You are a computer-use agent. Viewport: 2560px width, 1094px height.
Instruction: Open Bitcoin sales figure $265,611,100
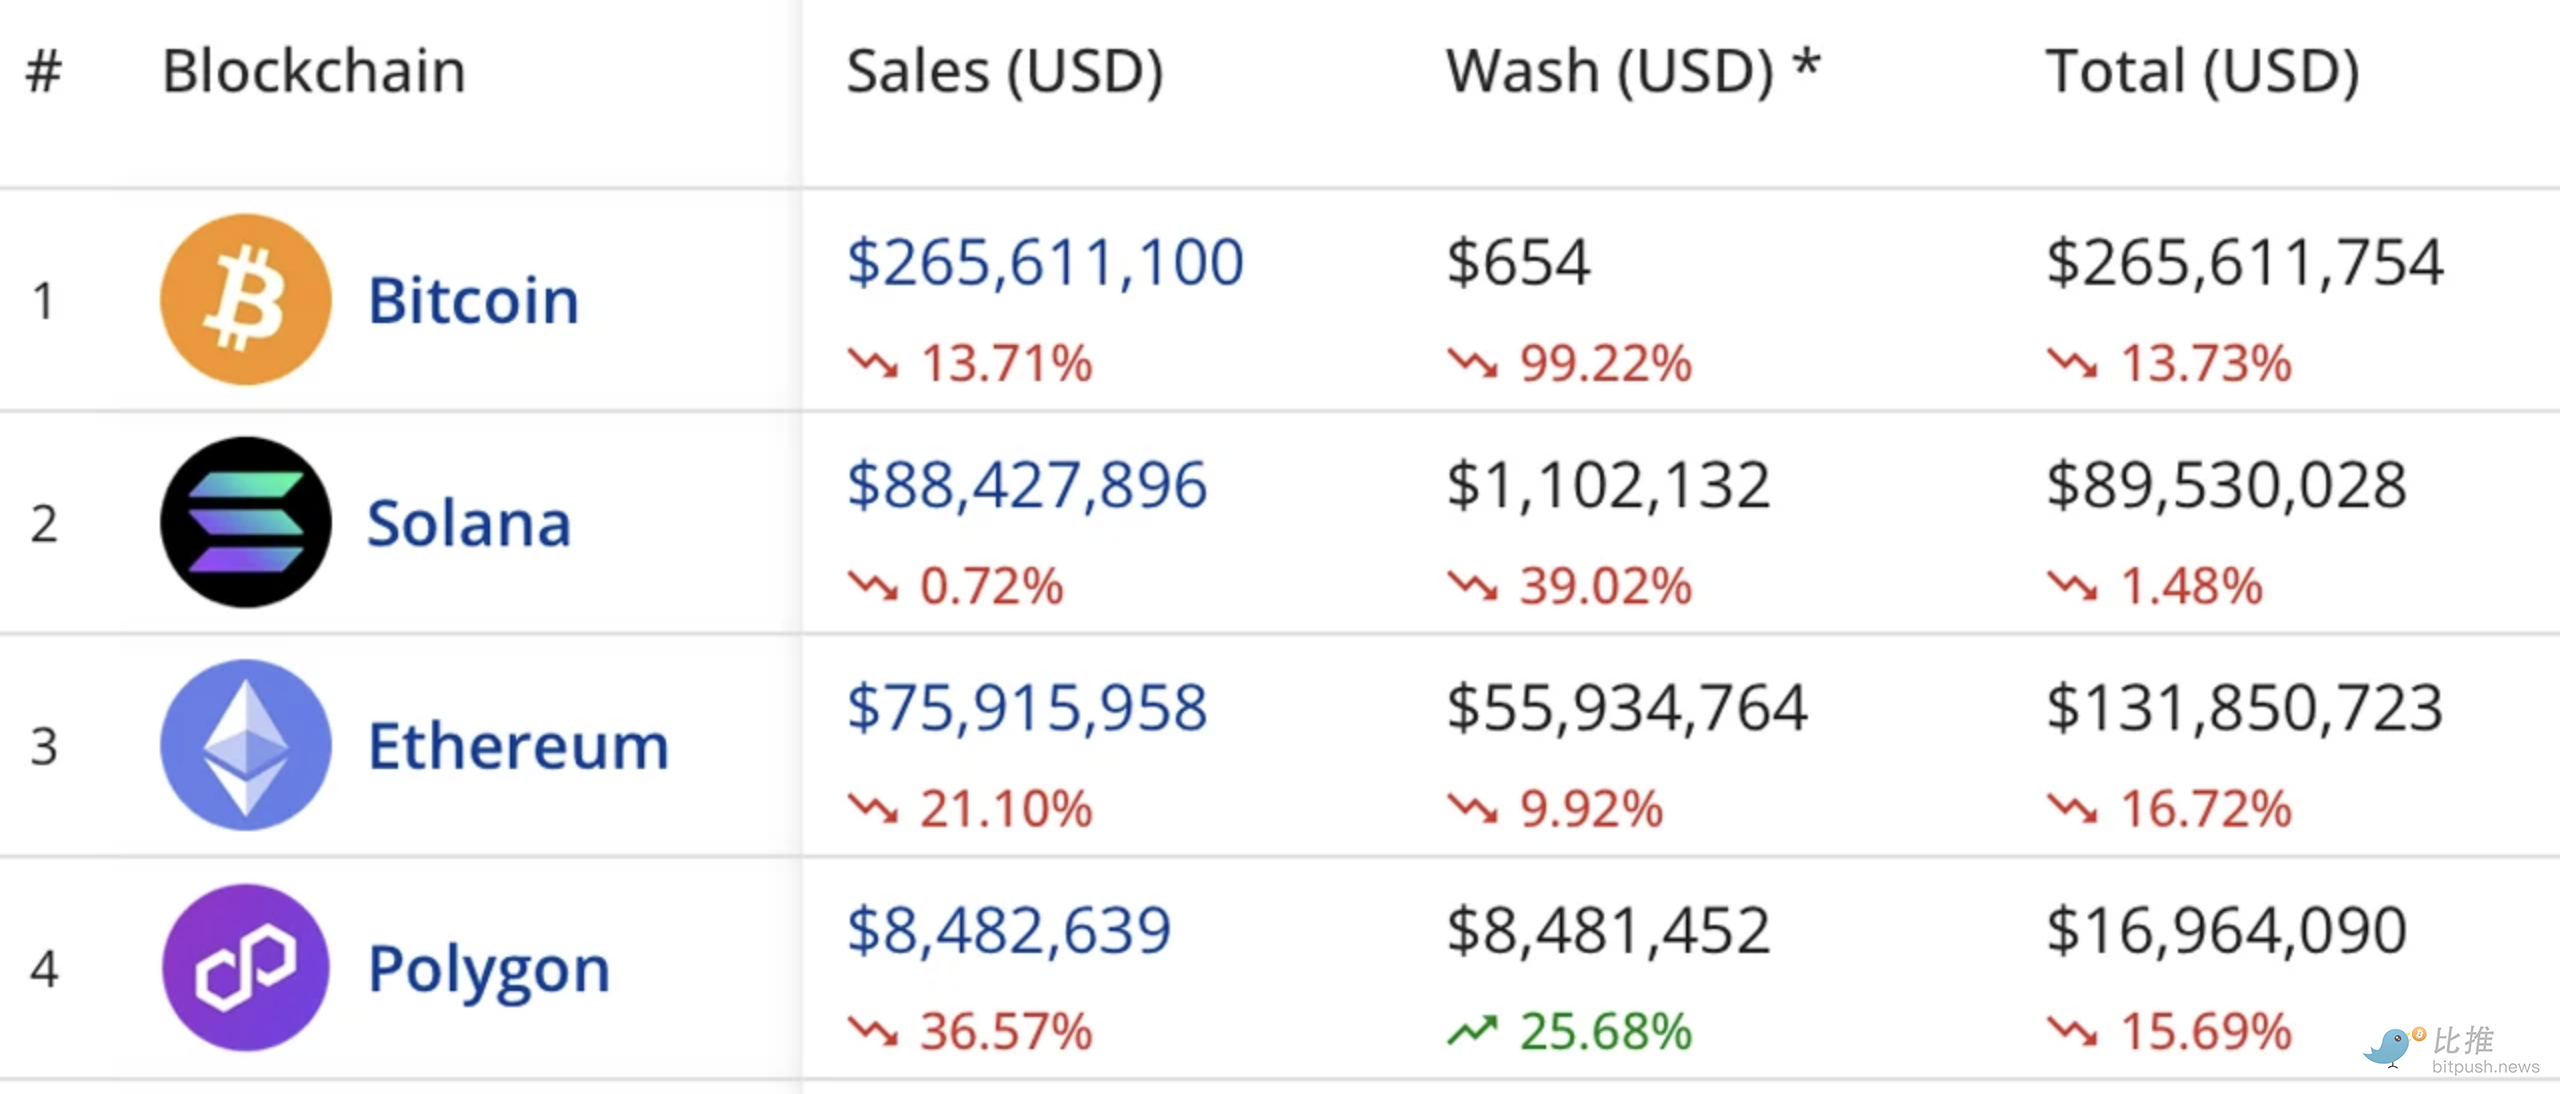click(1045, 263)
